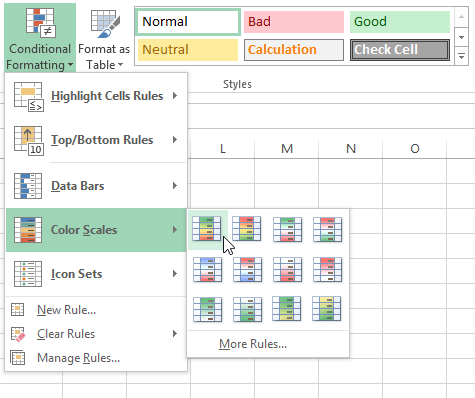Viewport: 475px width, 398px height.
Task: Open Clear Rules submenu
Action: [x=96, y=334]
